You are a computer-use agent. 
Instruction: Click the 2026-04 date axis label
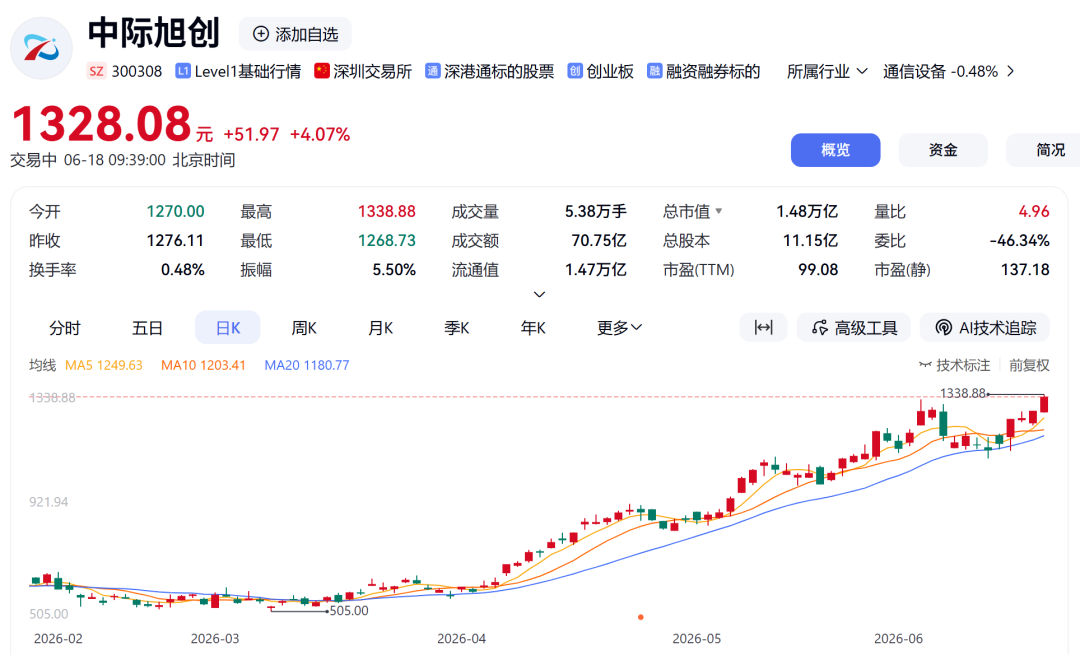(461, 638)
